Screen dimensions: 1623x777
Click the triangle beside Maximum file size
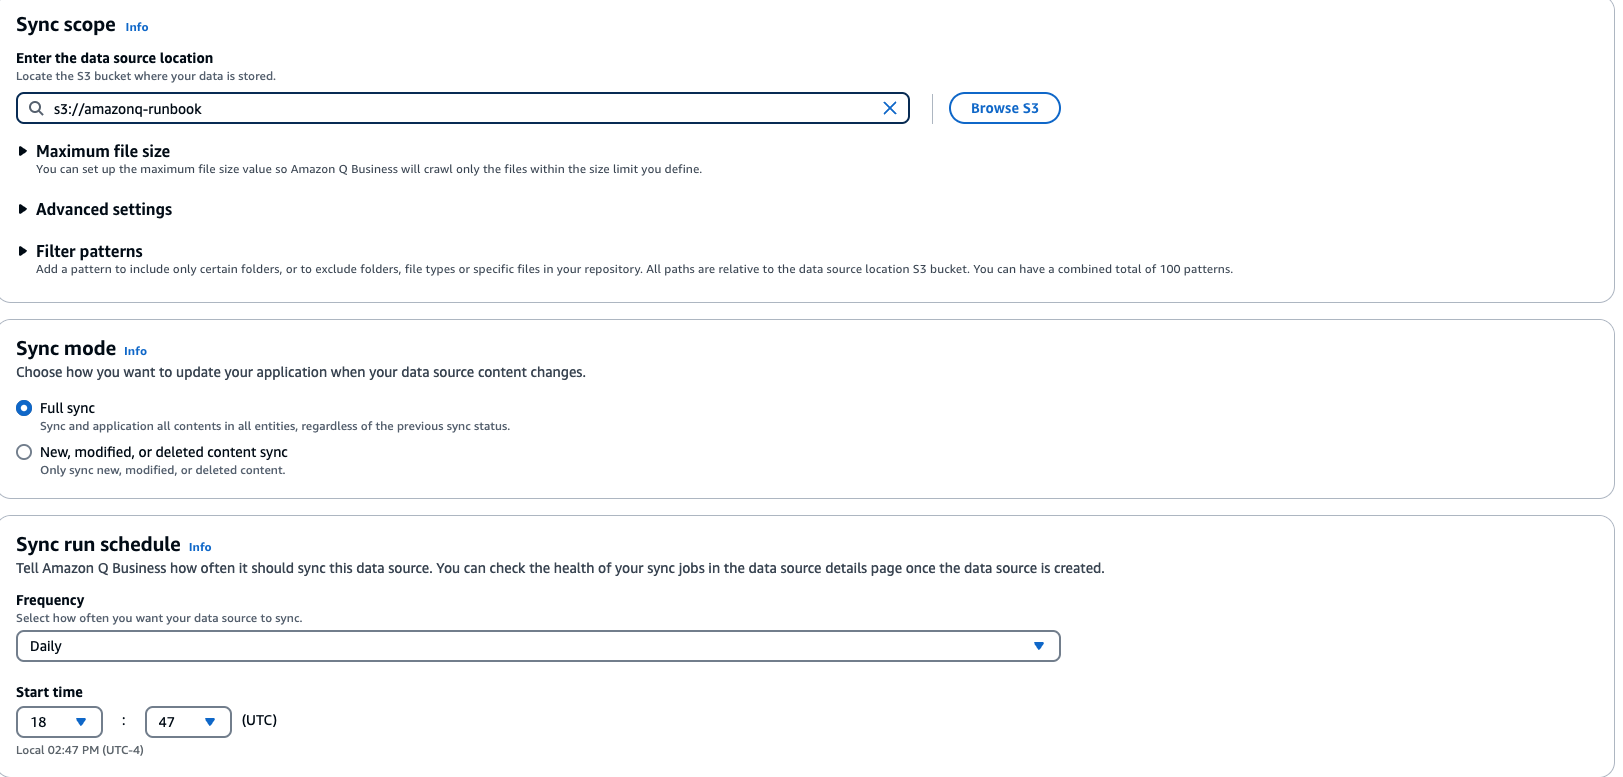[x=23, y=150]
